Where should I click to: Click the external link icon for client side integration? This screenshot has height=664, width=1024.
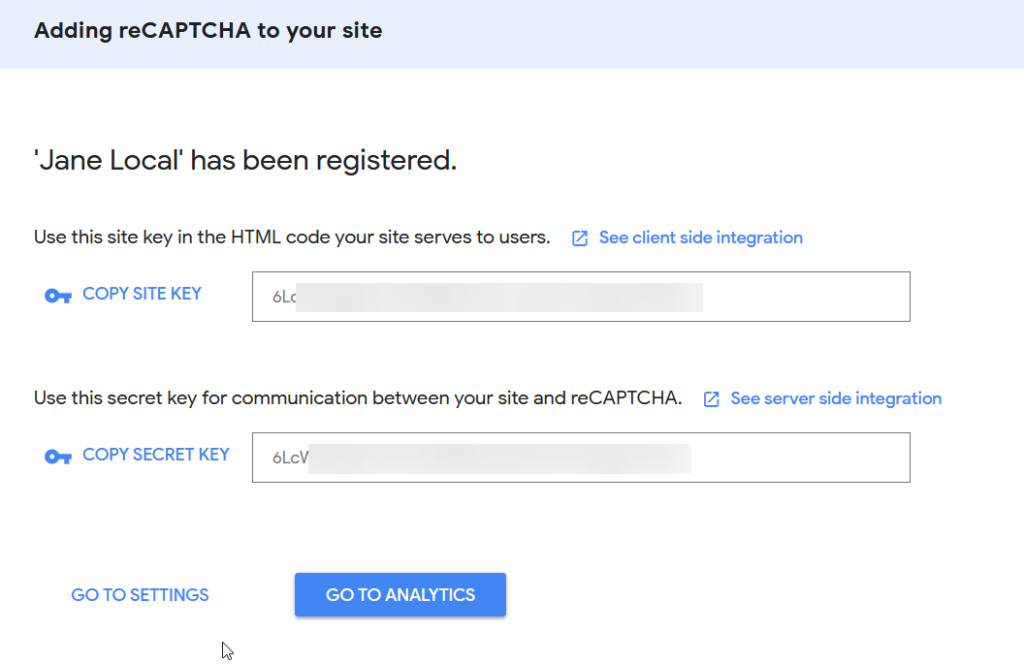tap(580, 238)
